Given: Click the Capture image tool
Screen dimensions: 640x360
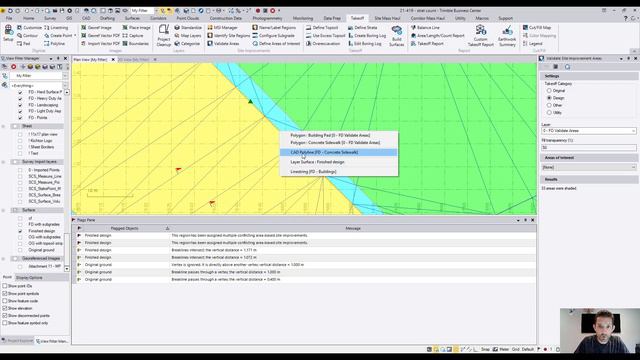Looking at the screenshot, I should click(133, 36).
